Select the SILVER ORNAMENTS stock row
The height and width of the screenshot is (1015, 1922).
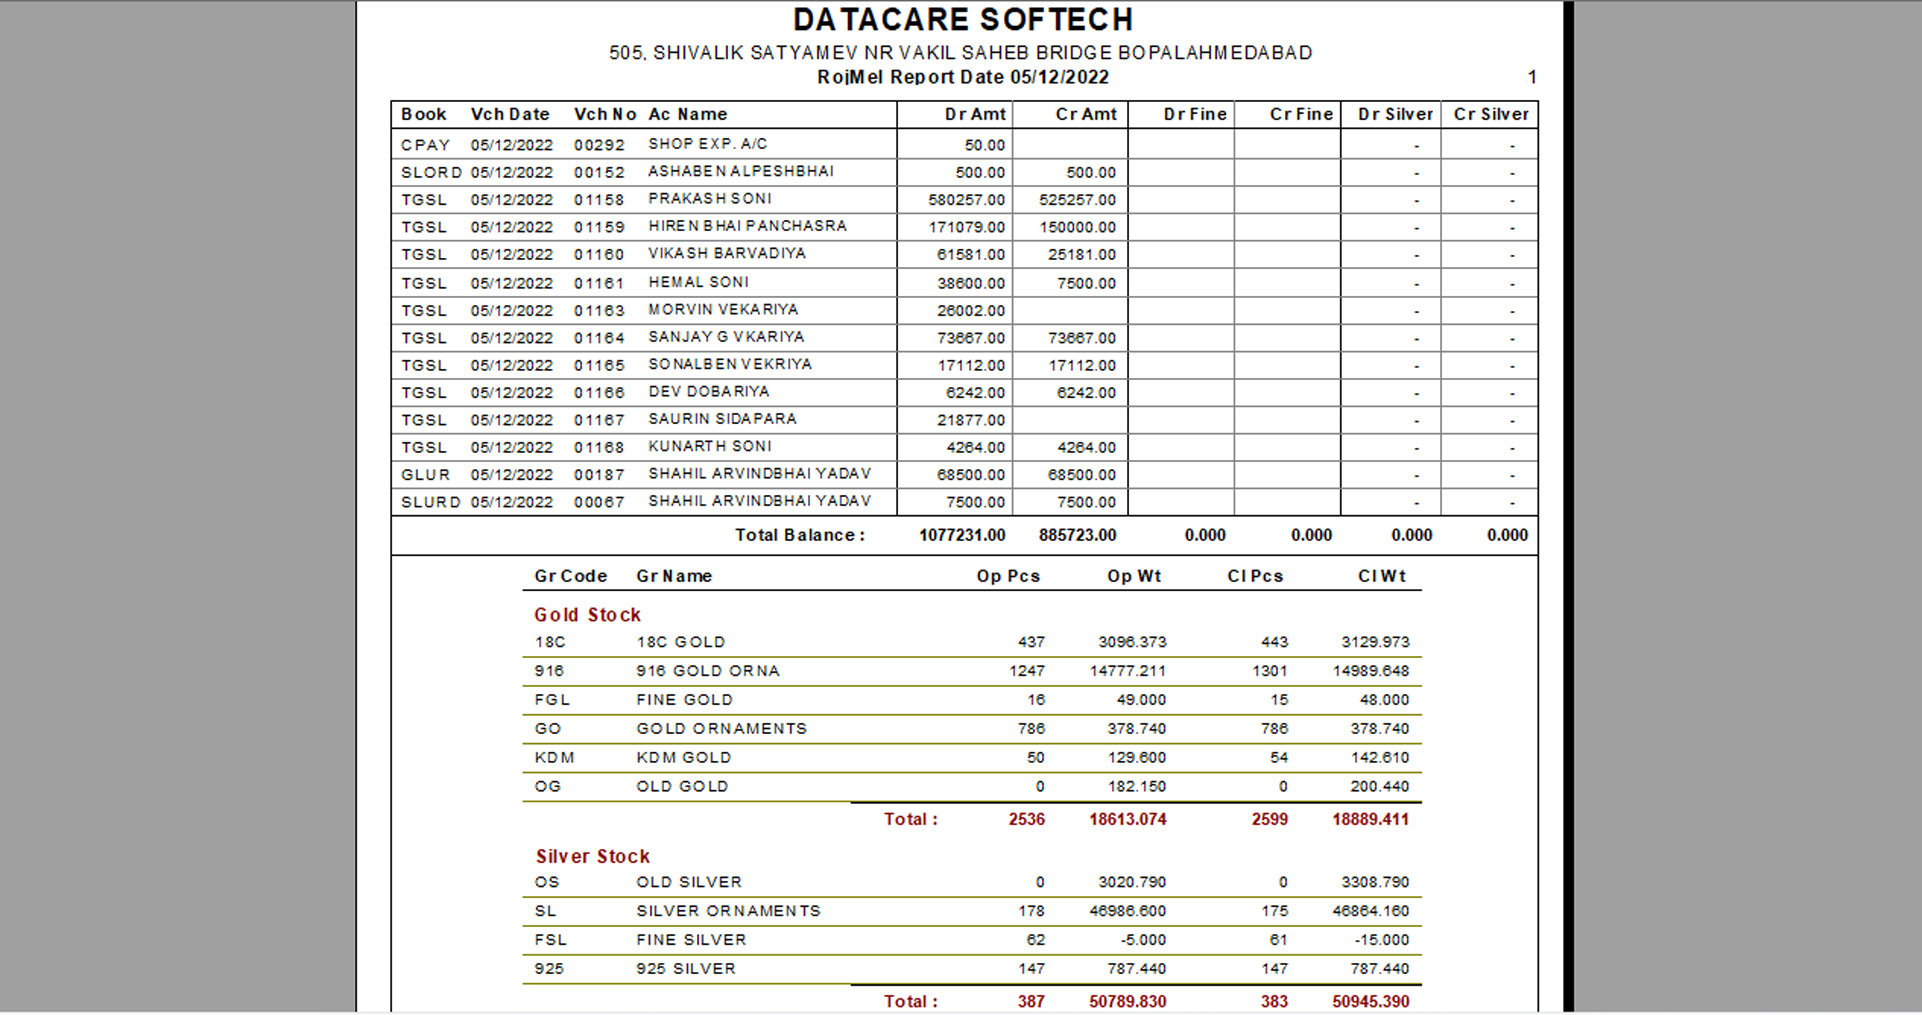(x=971, y=911)
